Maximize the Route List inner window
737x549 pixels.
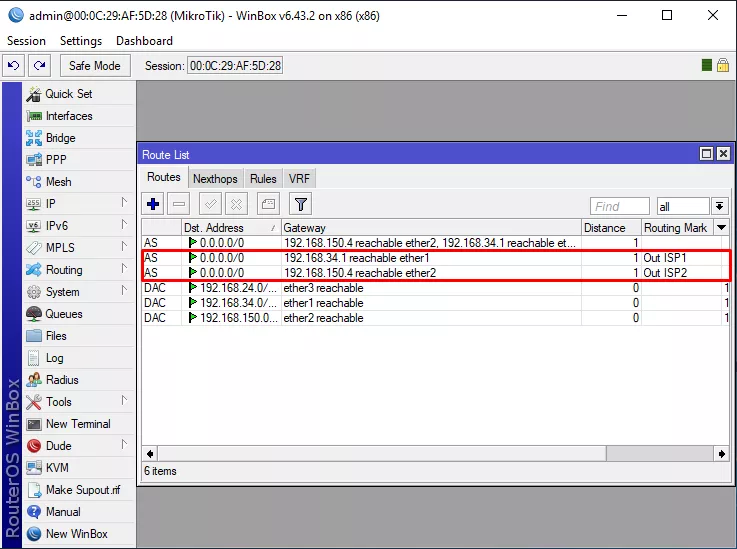point(706,154)
